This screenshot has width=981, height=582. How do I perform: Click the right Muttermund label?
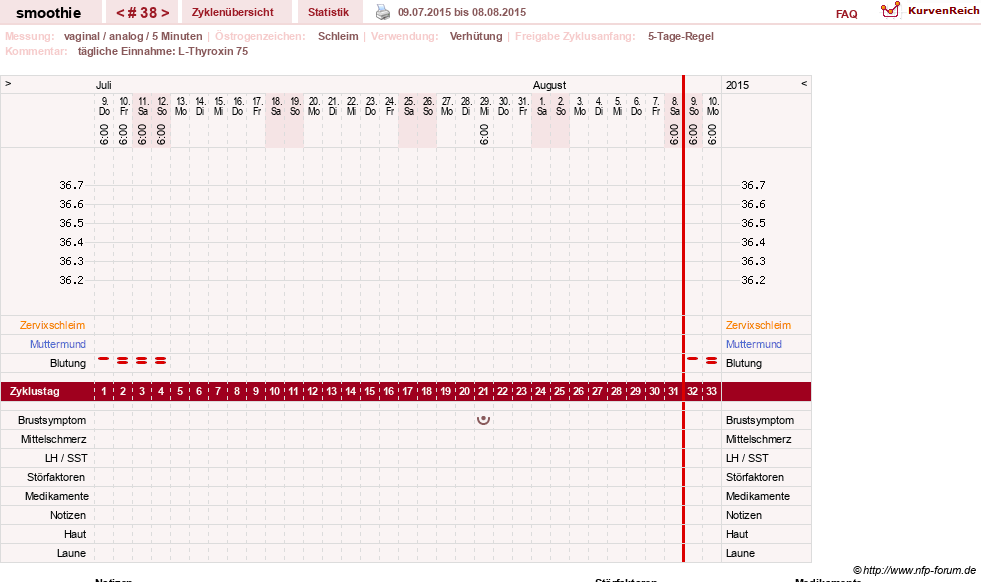coord(753,344)
